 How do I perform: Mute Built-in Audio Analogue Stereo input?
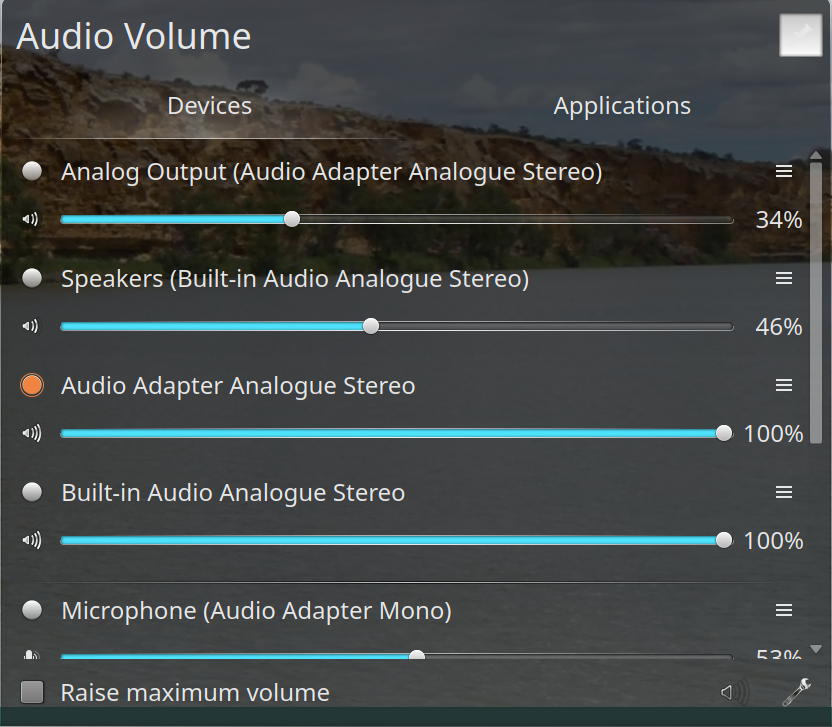31,540
